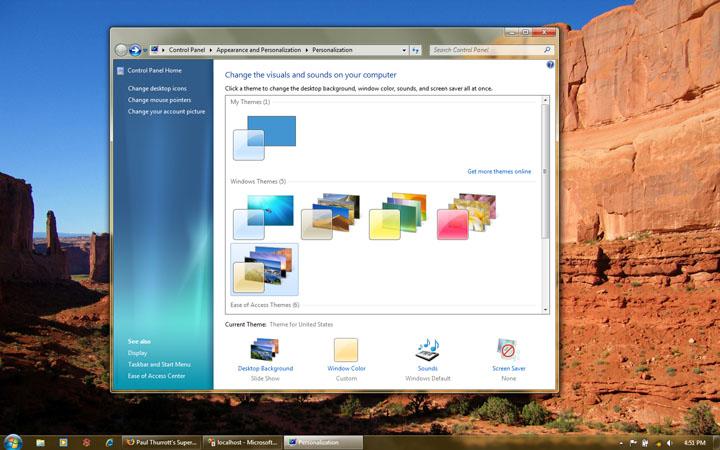Screen dimensions: 720x450
Task: Select the theme with yellow window color
Action: click(x=398, y=216)
